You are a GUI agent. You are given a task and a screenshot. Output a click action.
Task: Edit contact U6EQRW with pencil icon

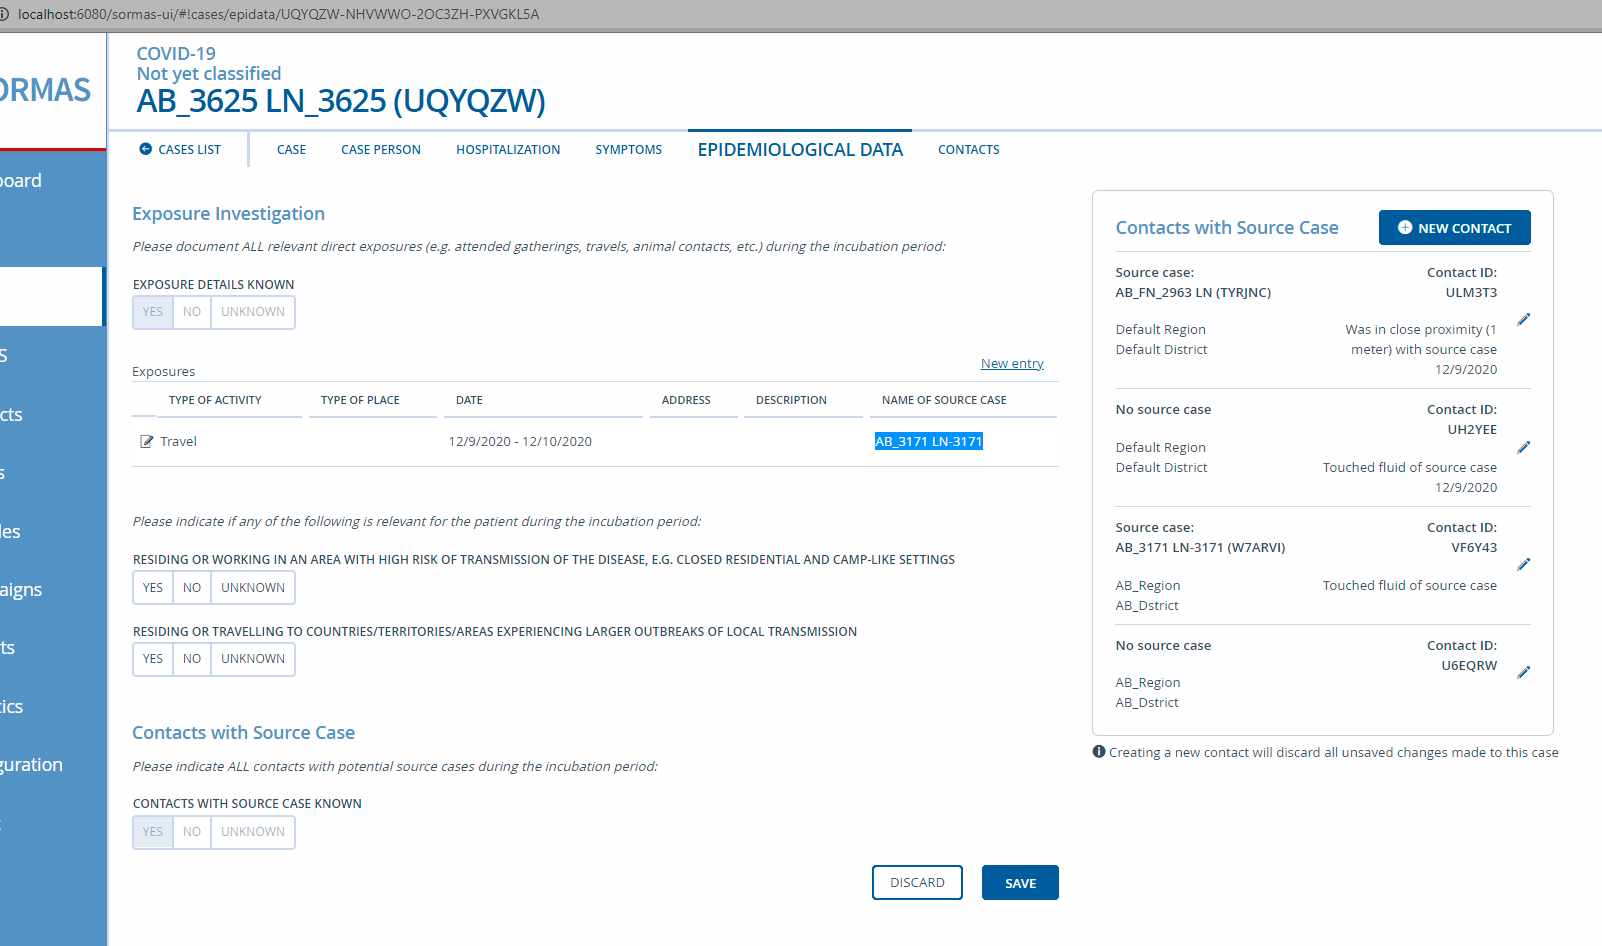coord(1523,673)
